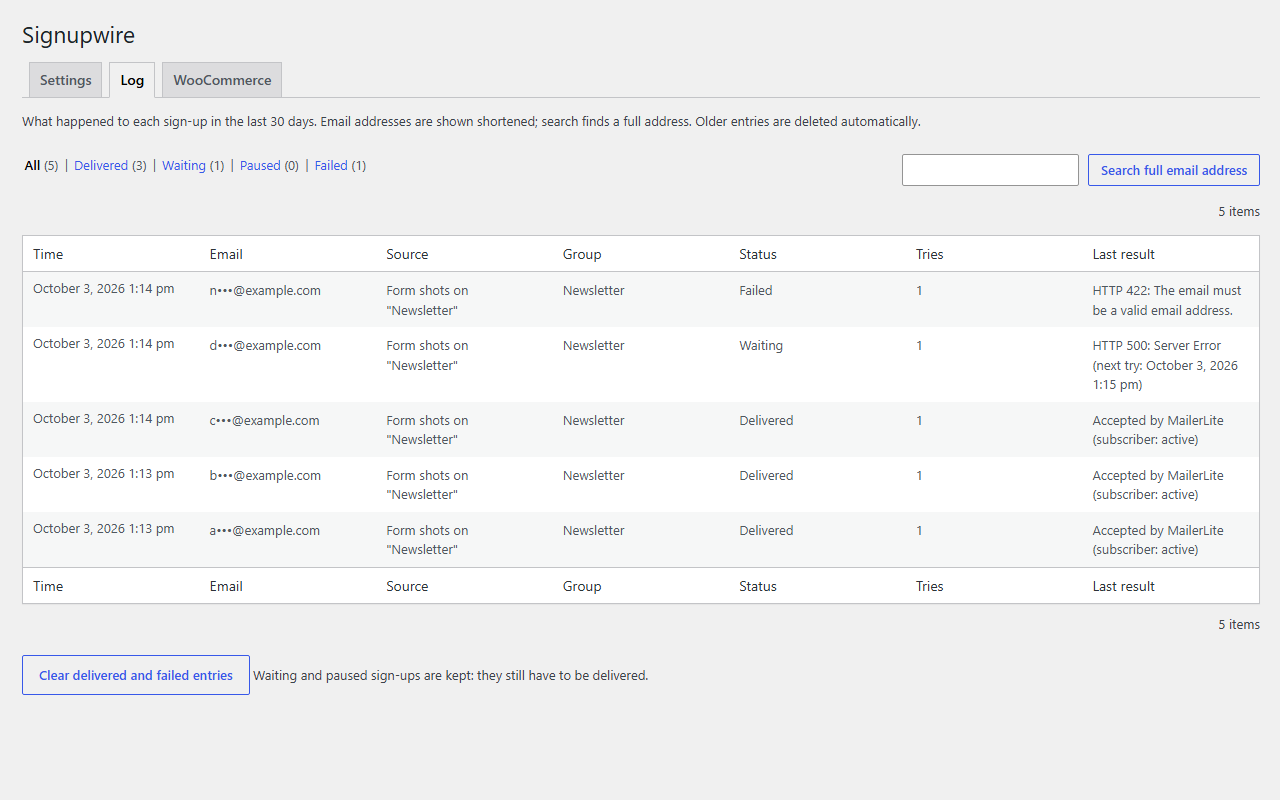Click Status footer column label
Screen dimensions: 1280x800
pyautogui.click(x=758, y=586)
